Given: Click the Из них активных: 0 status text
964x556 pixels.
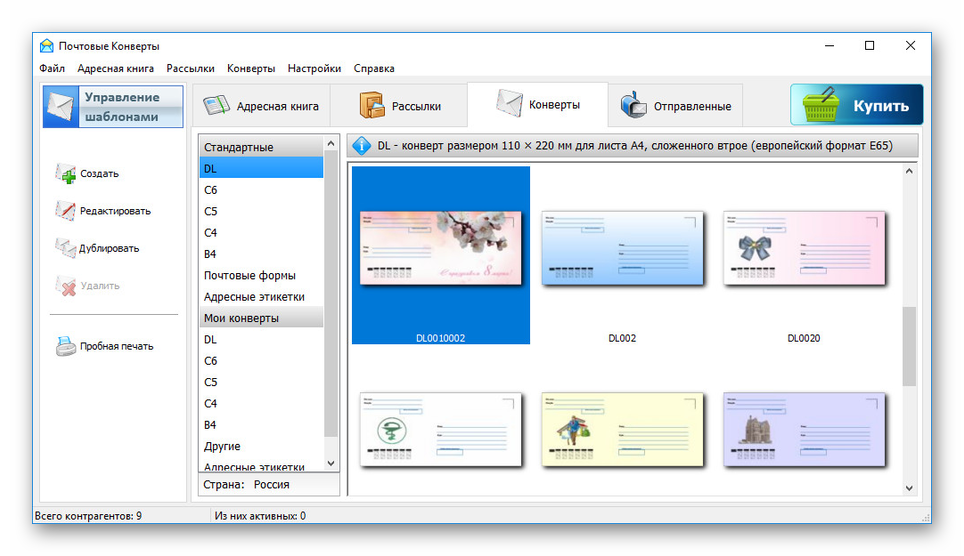Looking at the screenshot, I should point(260,516).
